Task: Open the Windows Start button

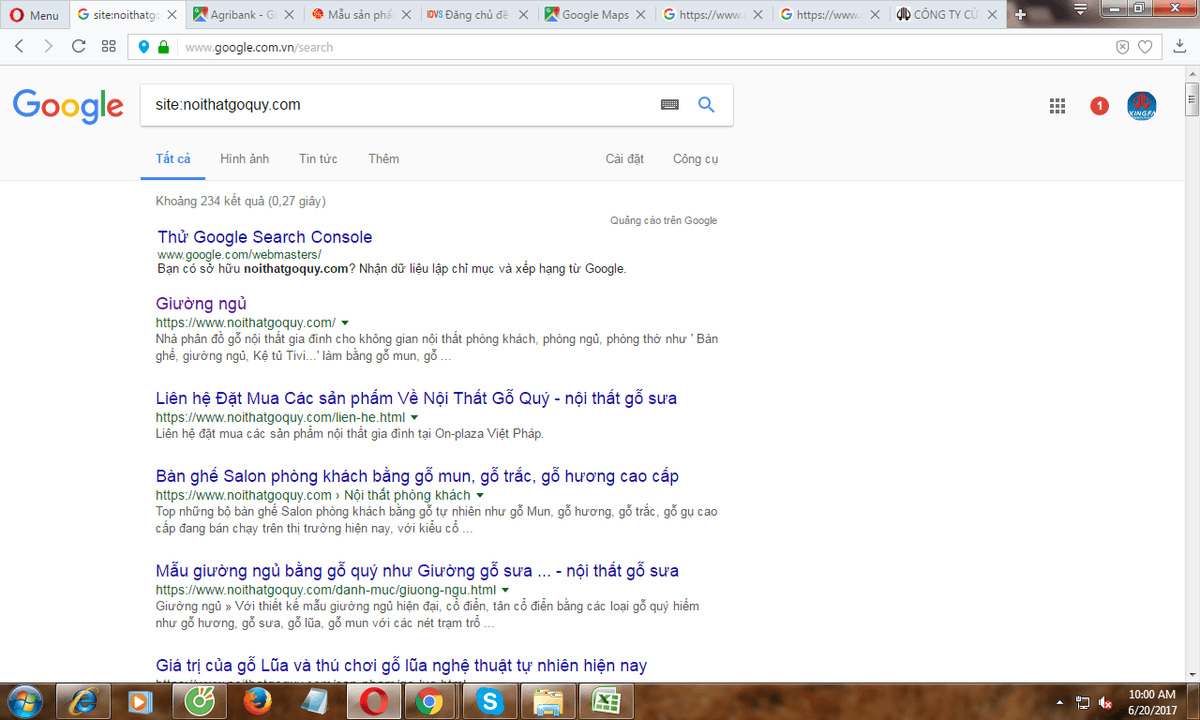Action: click(x=27, y=701)
